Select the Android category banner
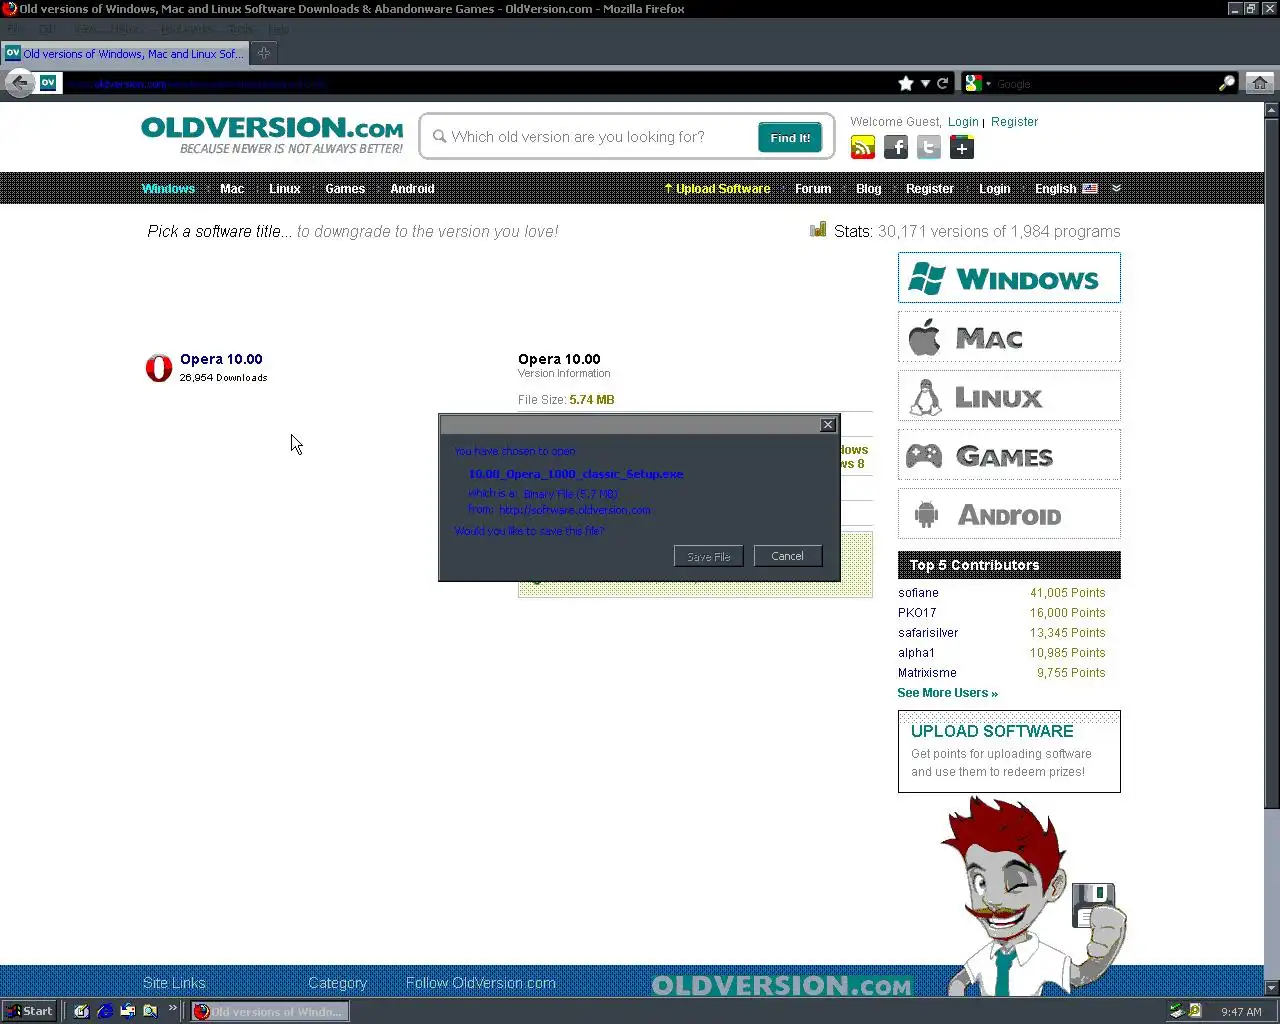This screenshot has height=1024, width=1280. coord(1009,514)
